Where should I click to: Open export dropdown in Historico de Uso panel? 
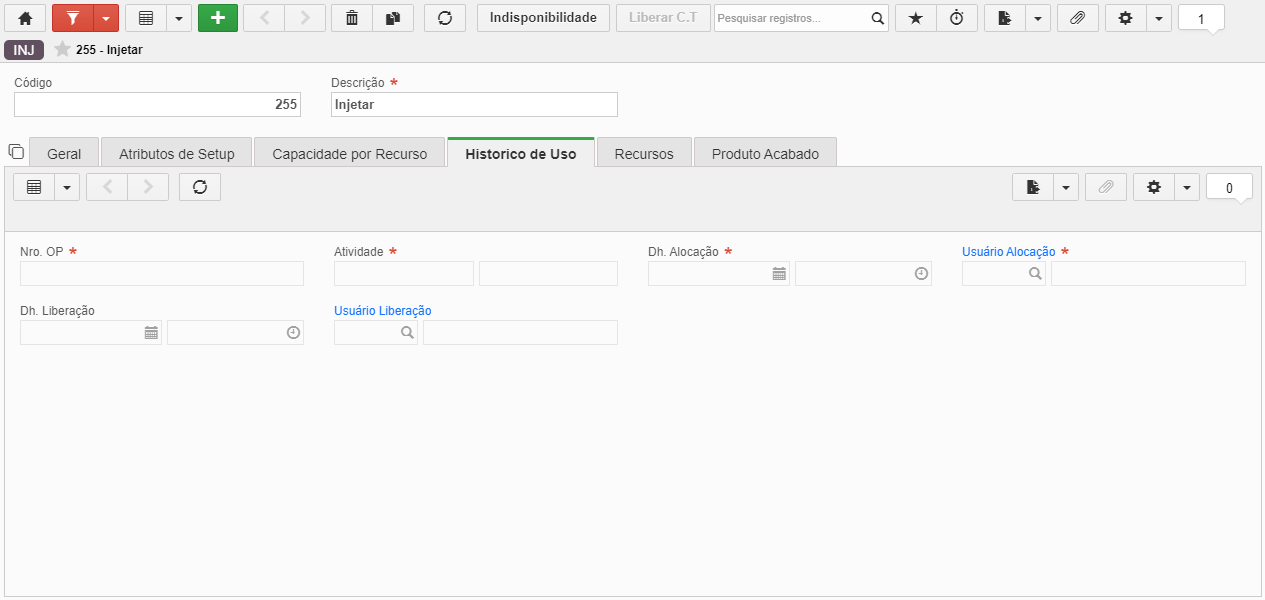click(x=1066, y=187)
